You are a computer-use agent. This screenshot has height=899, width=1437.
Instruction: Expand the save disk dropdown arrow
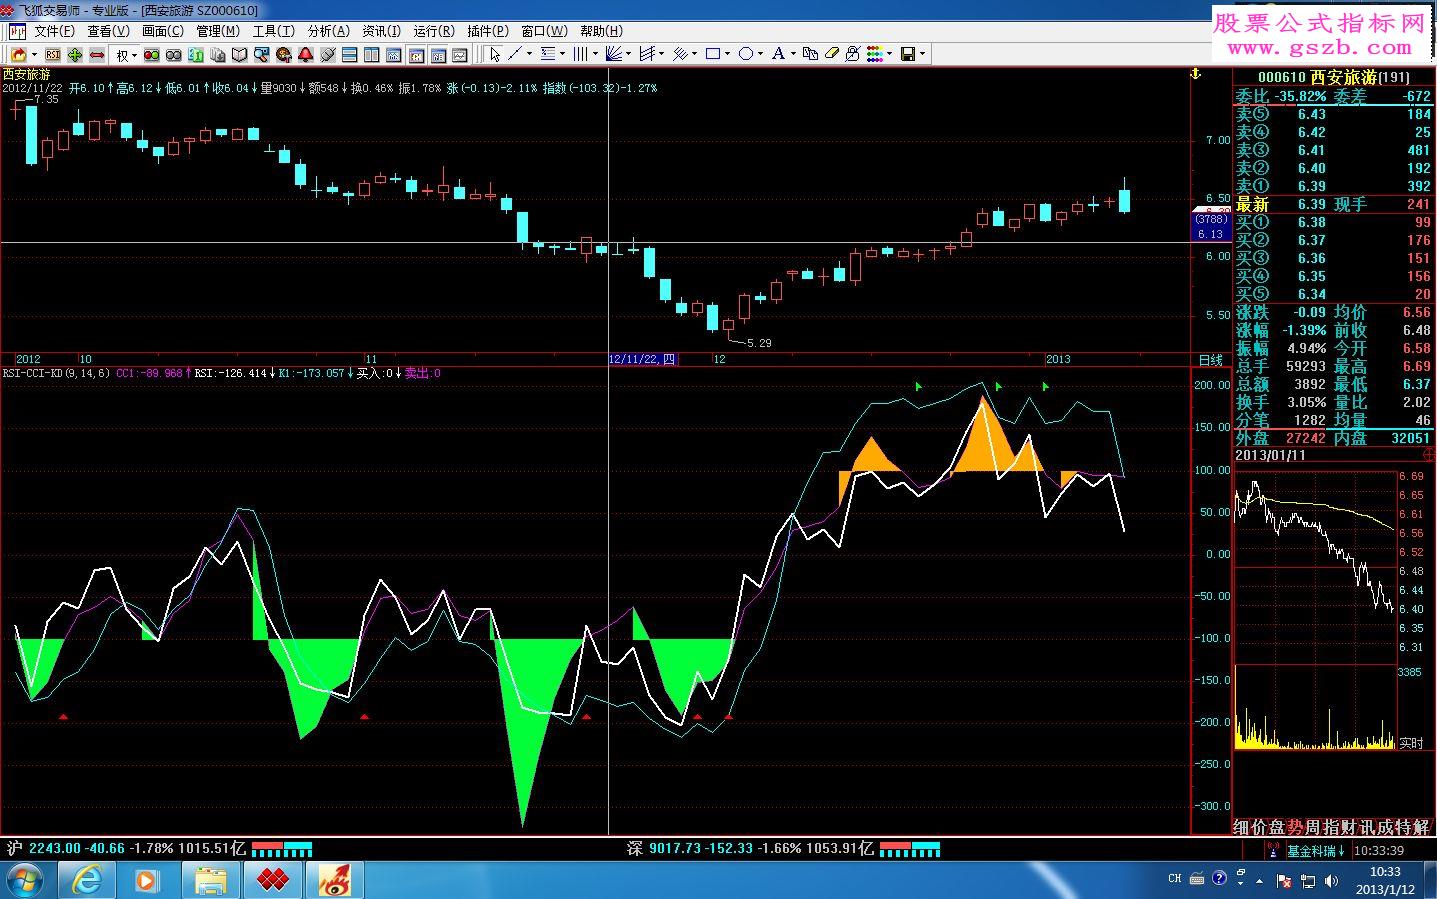[x=922, y=54]
